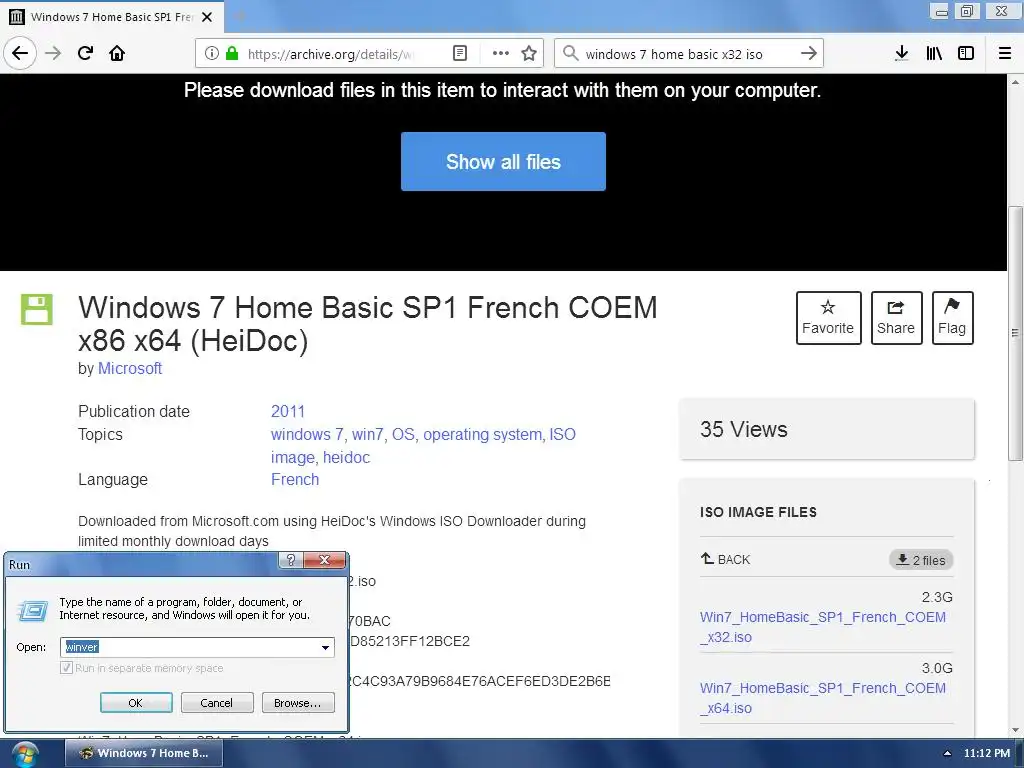Viewport: 1024px width, 768px height.
Task: Download Win7_HomeBasic_SP1_French_COEM_x64.iso
Action: (823, 698)
